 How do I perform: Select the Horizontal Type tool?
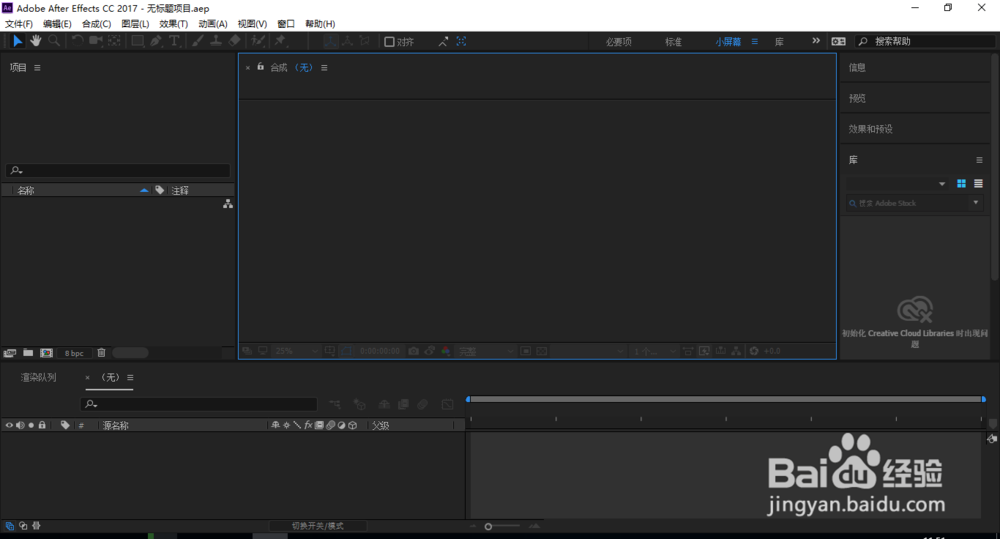click(x=173, y=41)
